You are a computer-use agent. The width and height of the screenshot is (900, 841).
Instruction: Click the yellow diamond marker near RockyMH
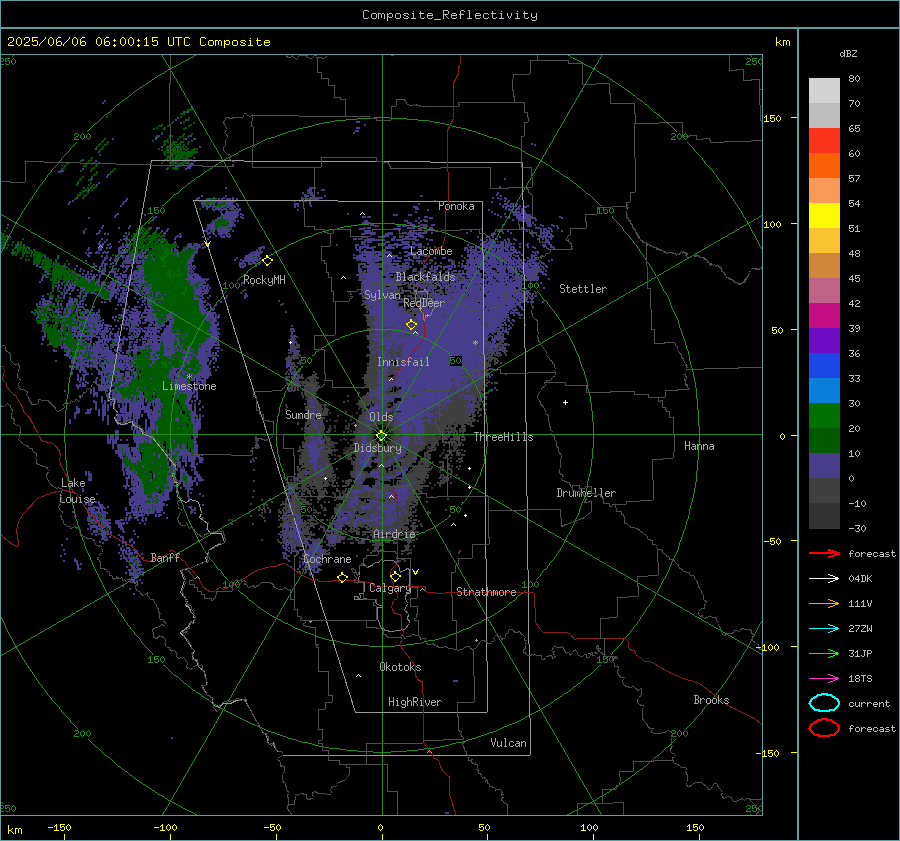click(x=267, y=261)
